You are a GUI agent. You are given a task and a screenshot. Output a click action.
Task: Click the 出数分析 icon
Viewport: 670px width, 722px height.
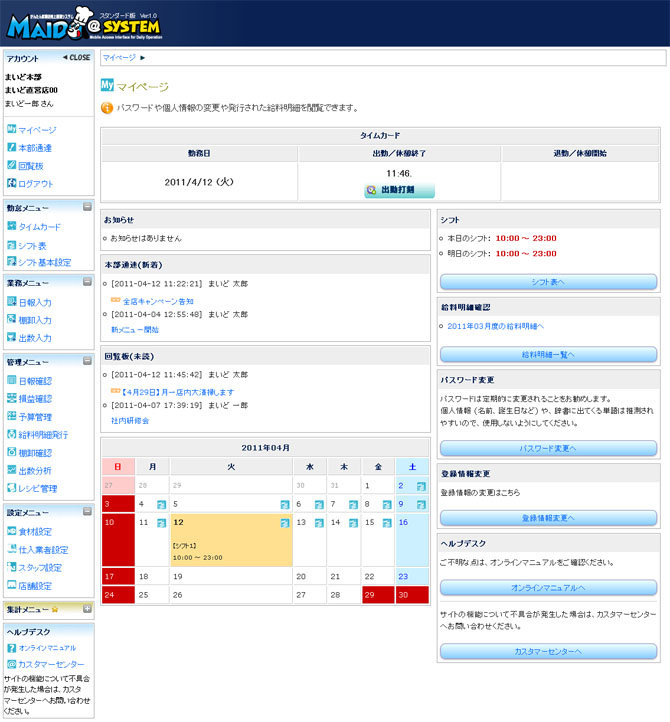pos(12,470)
